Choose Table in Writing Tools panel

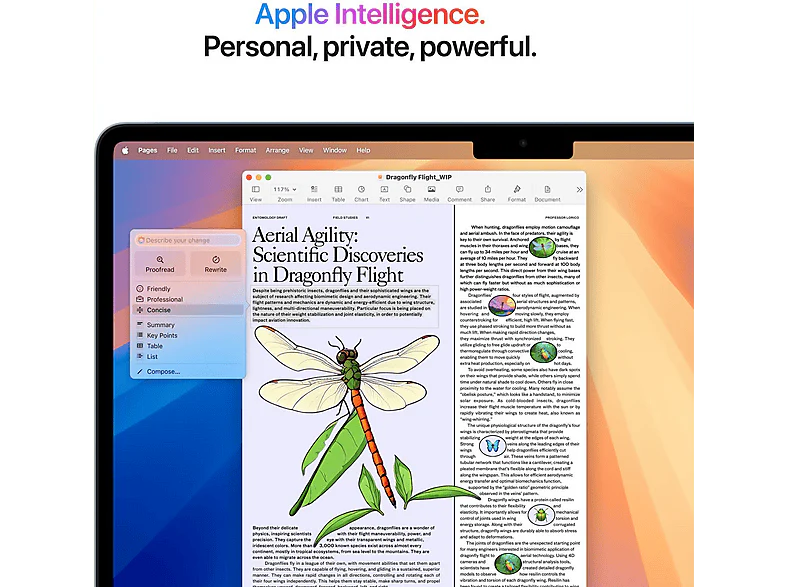188,346
